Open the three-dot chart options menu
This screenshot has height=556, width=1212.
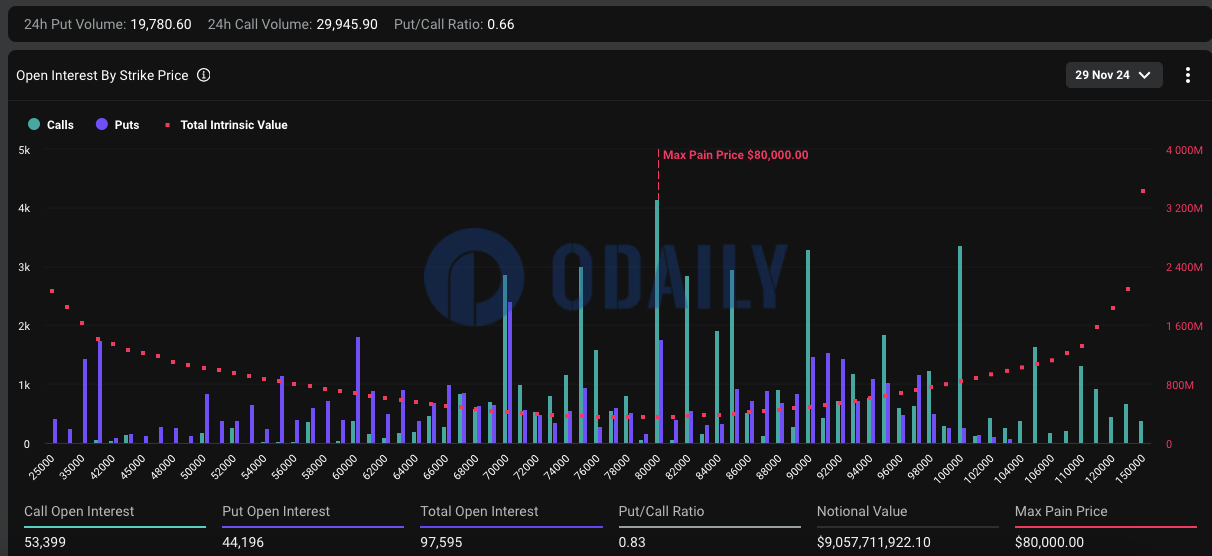click(x=1188, y=75)
